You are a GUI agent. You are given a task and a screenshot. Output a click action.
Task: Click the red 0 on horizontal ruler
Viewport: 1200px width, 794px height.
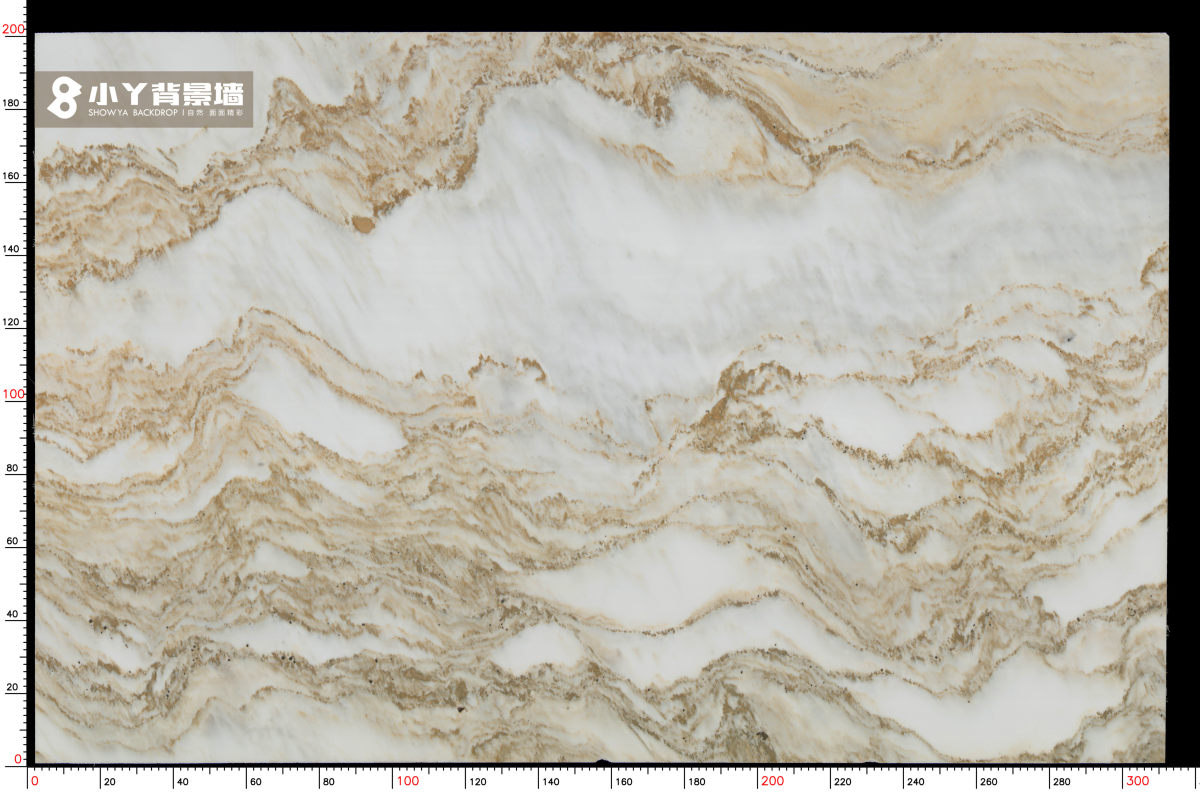coord(35,781)
